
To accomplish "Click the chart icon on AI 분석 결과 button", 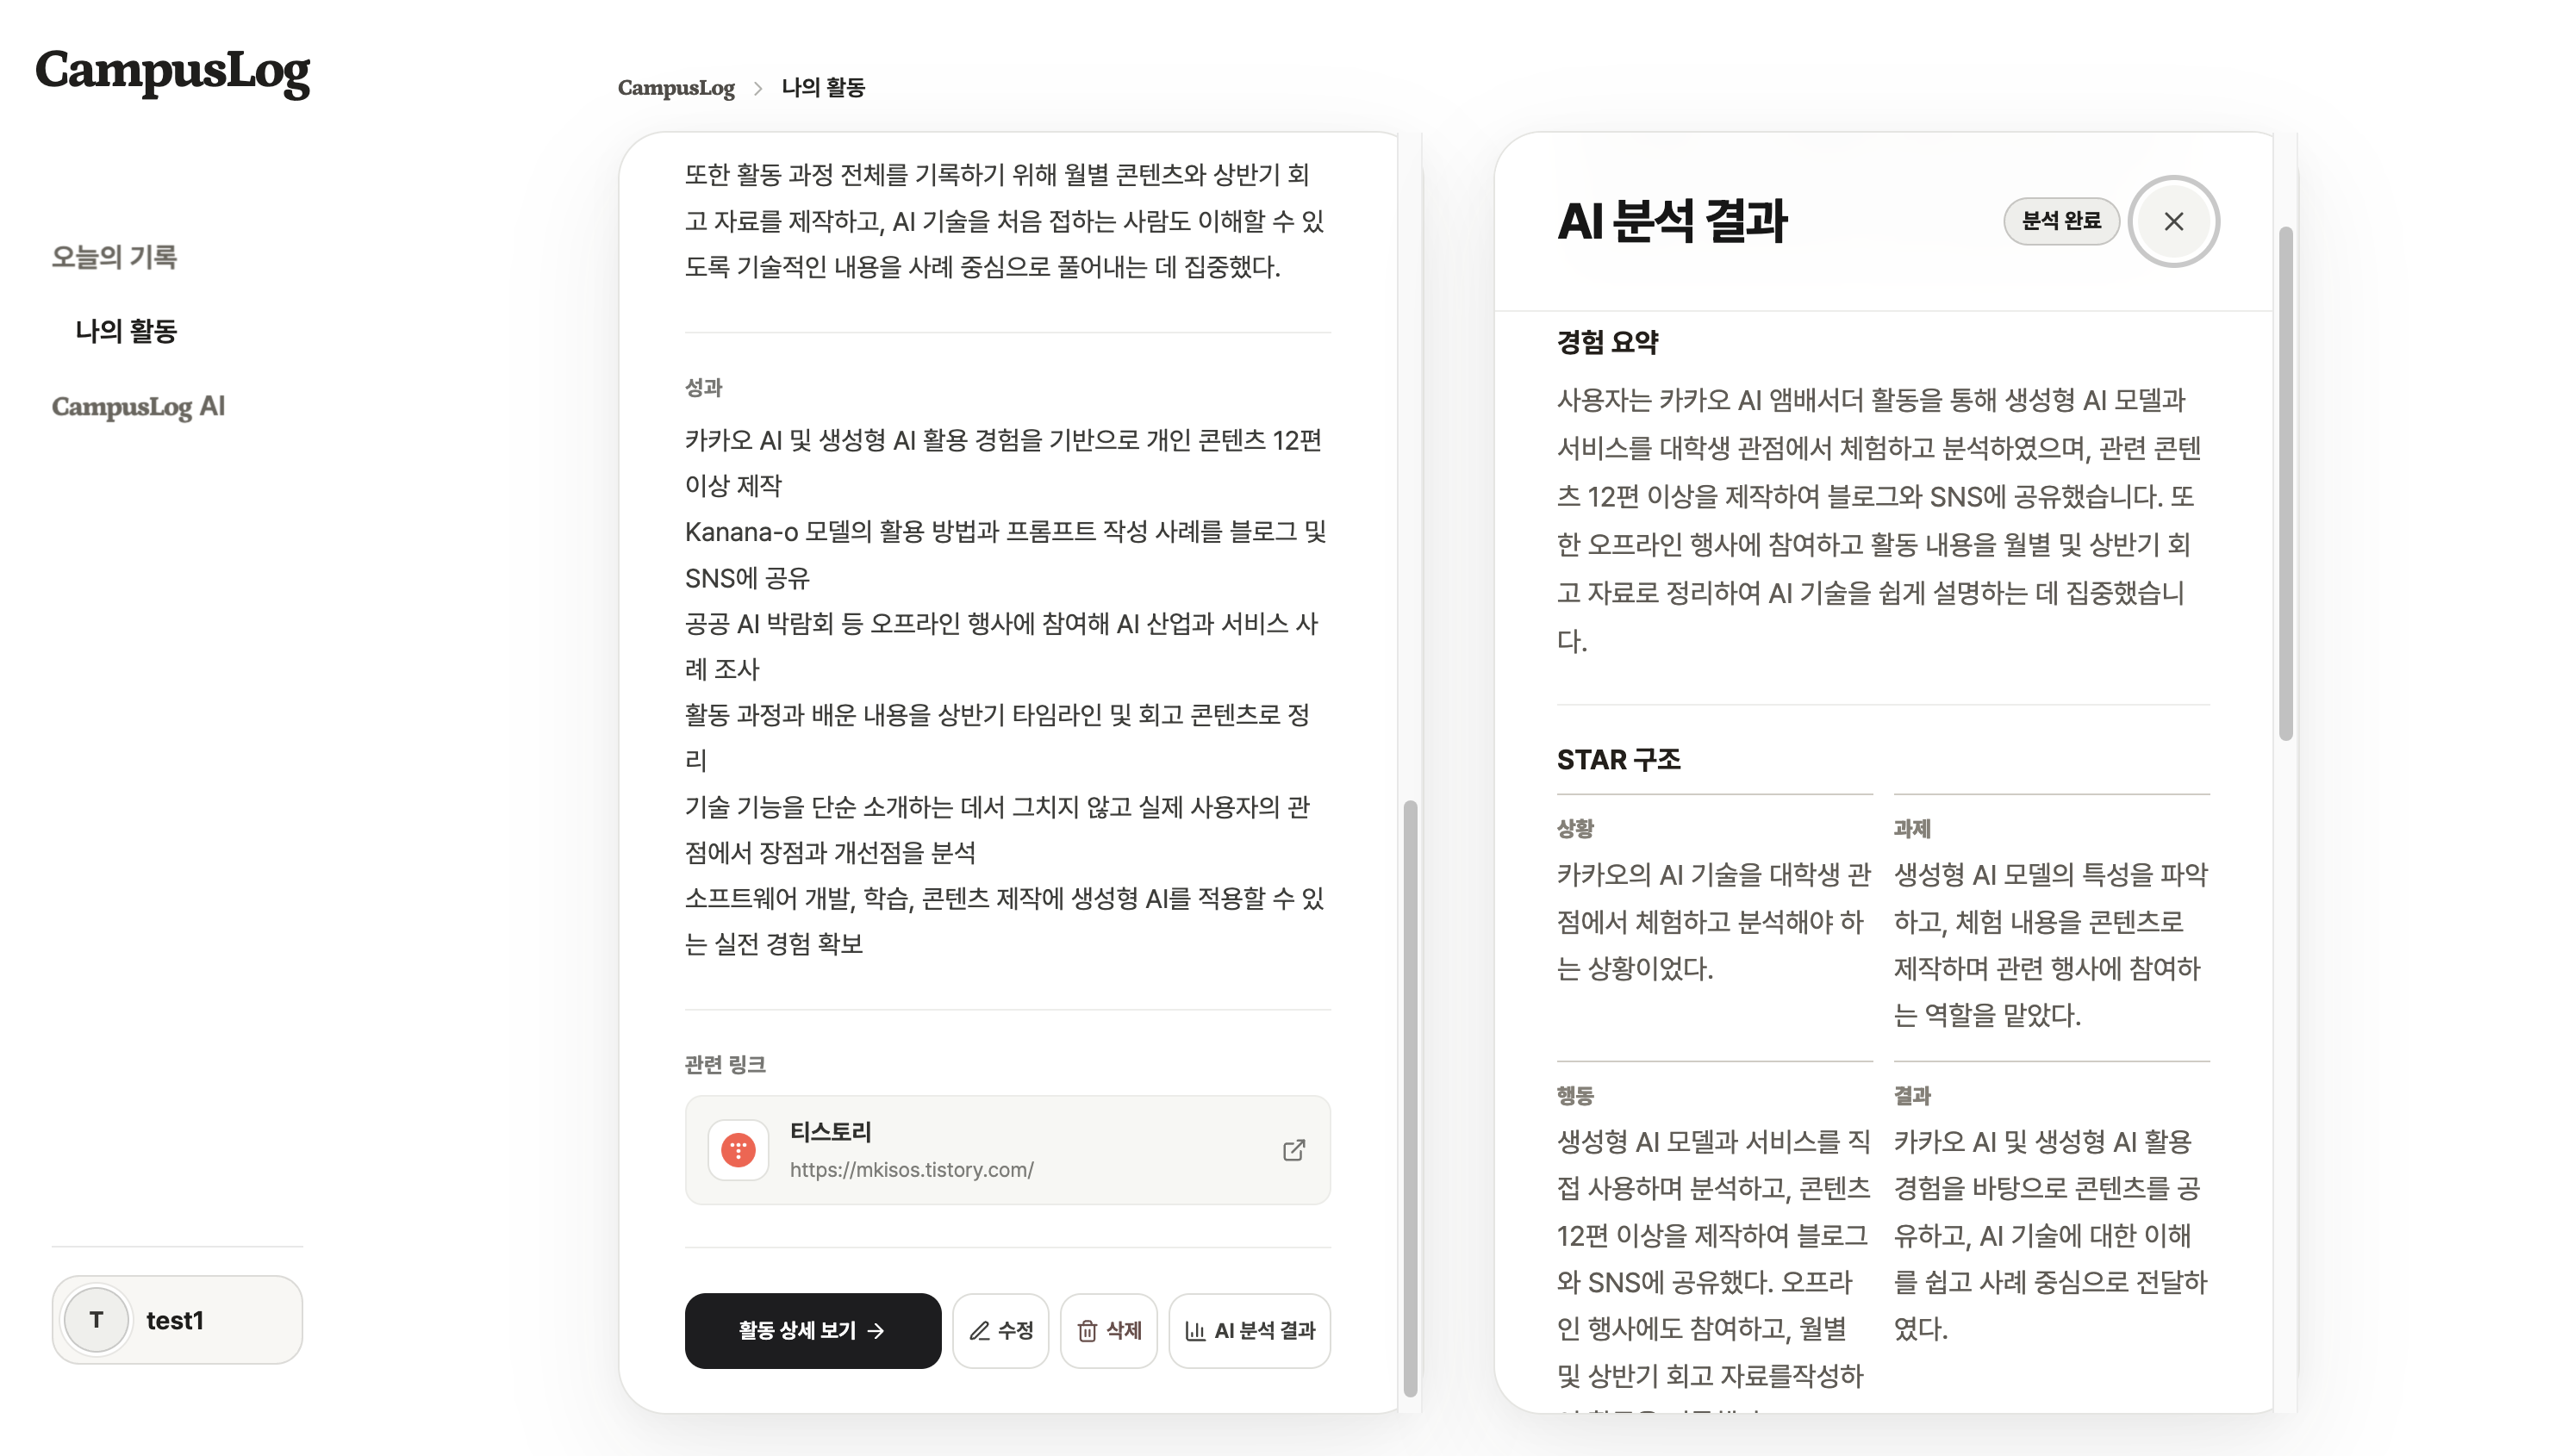I will click(x=1194, y=1331).
